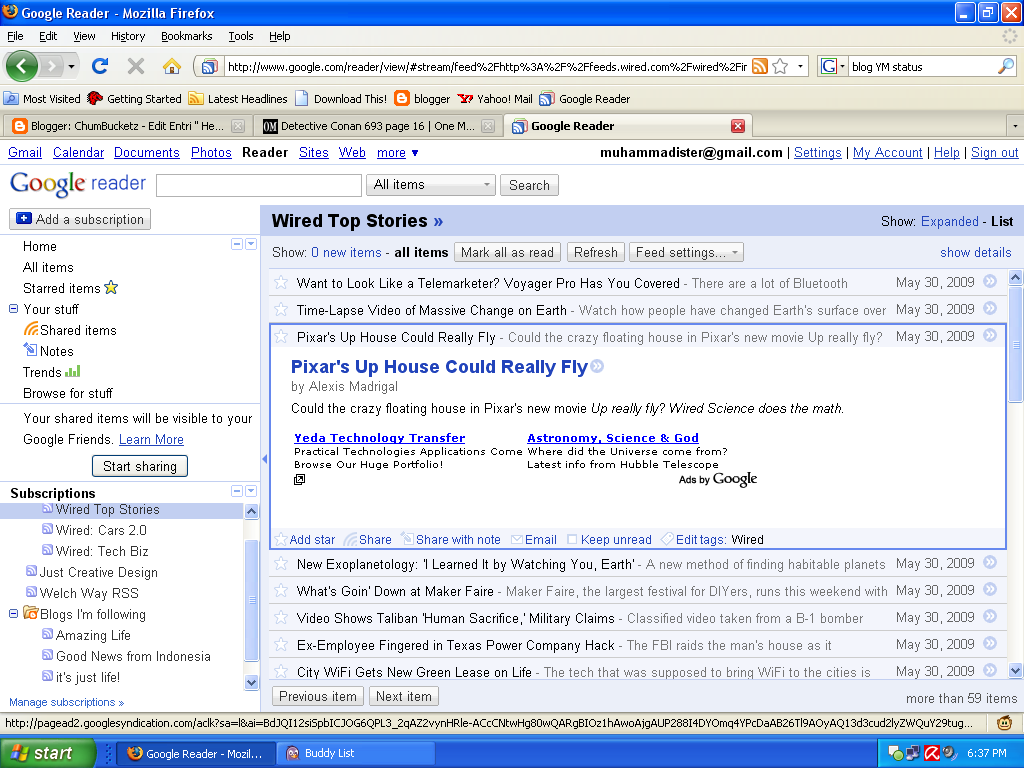Click the Refresh button
The width and height of the screenshot is (1024, 768).
pos(596,252)
